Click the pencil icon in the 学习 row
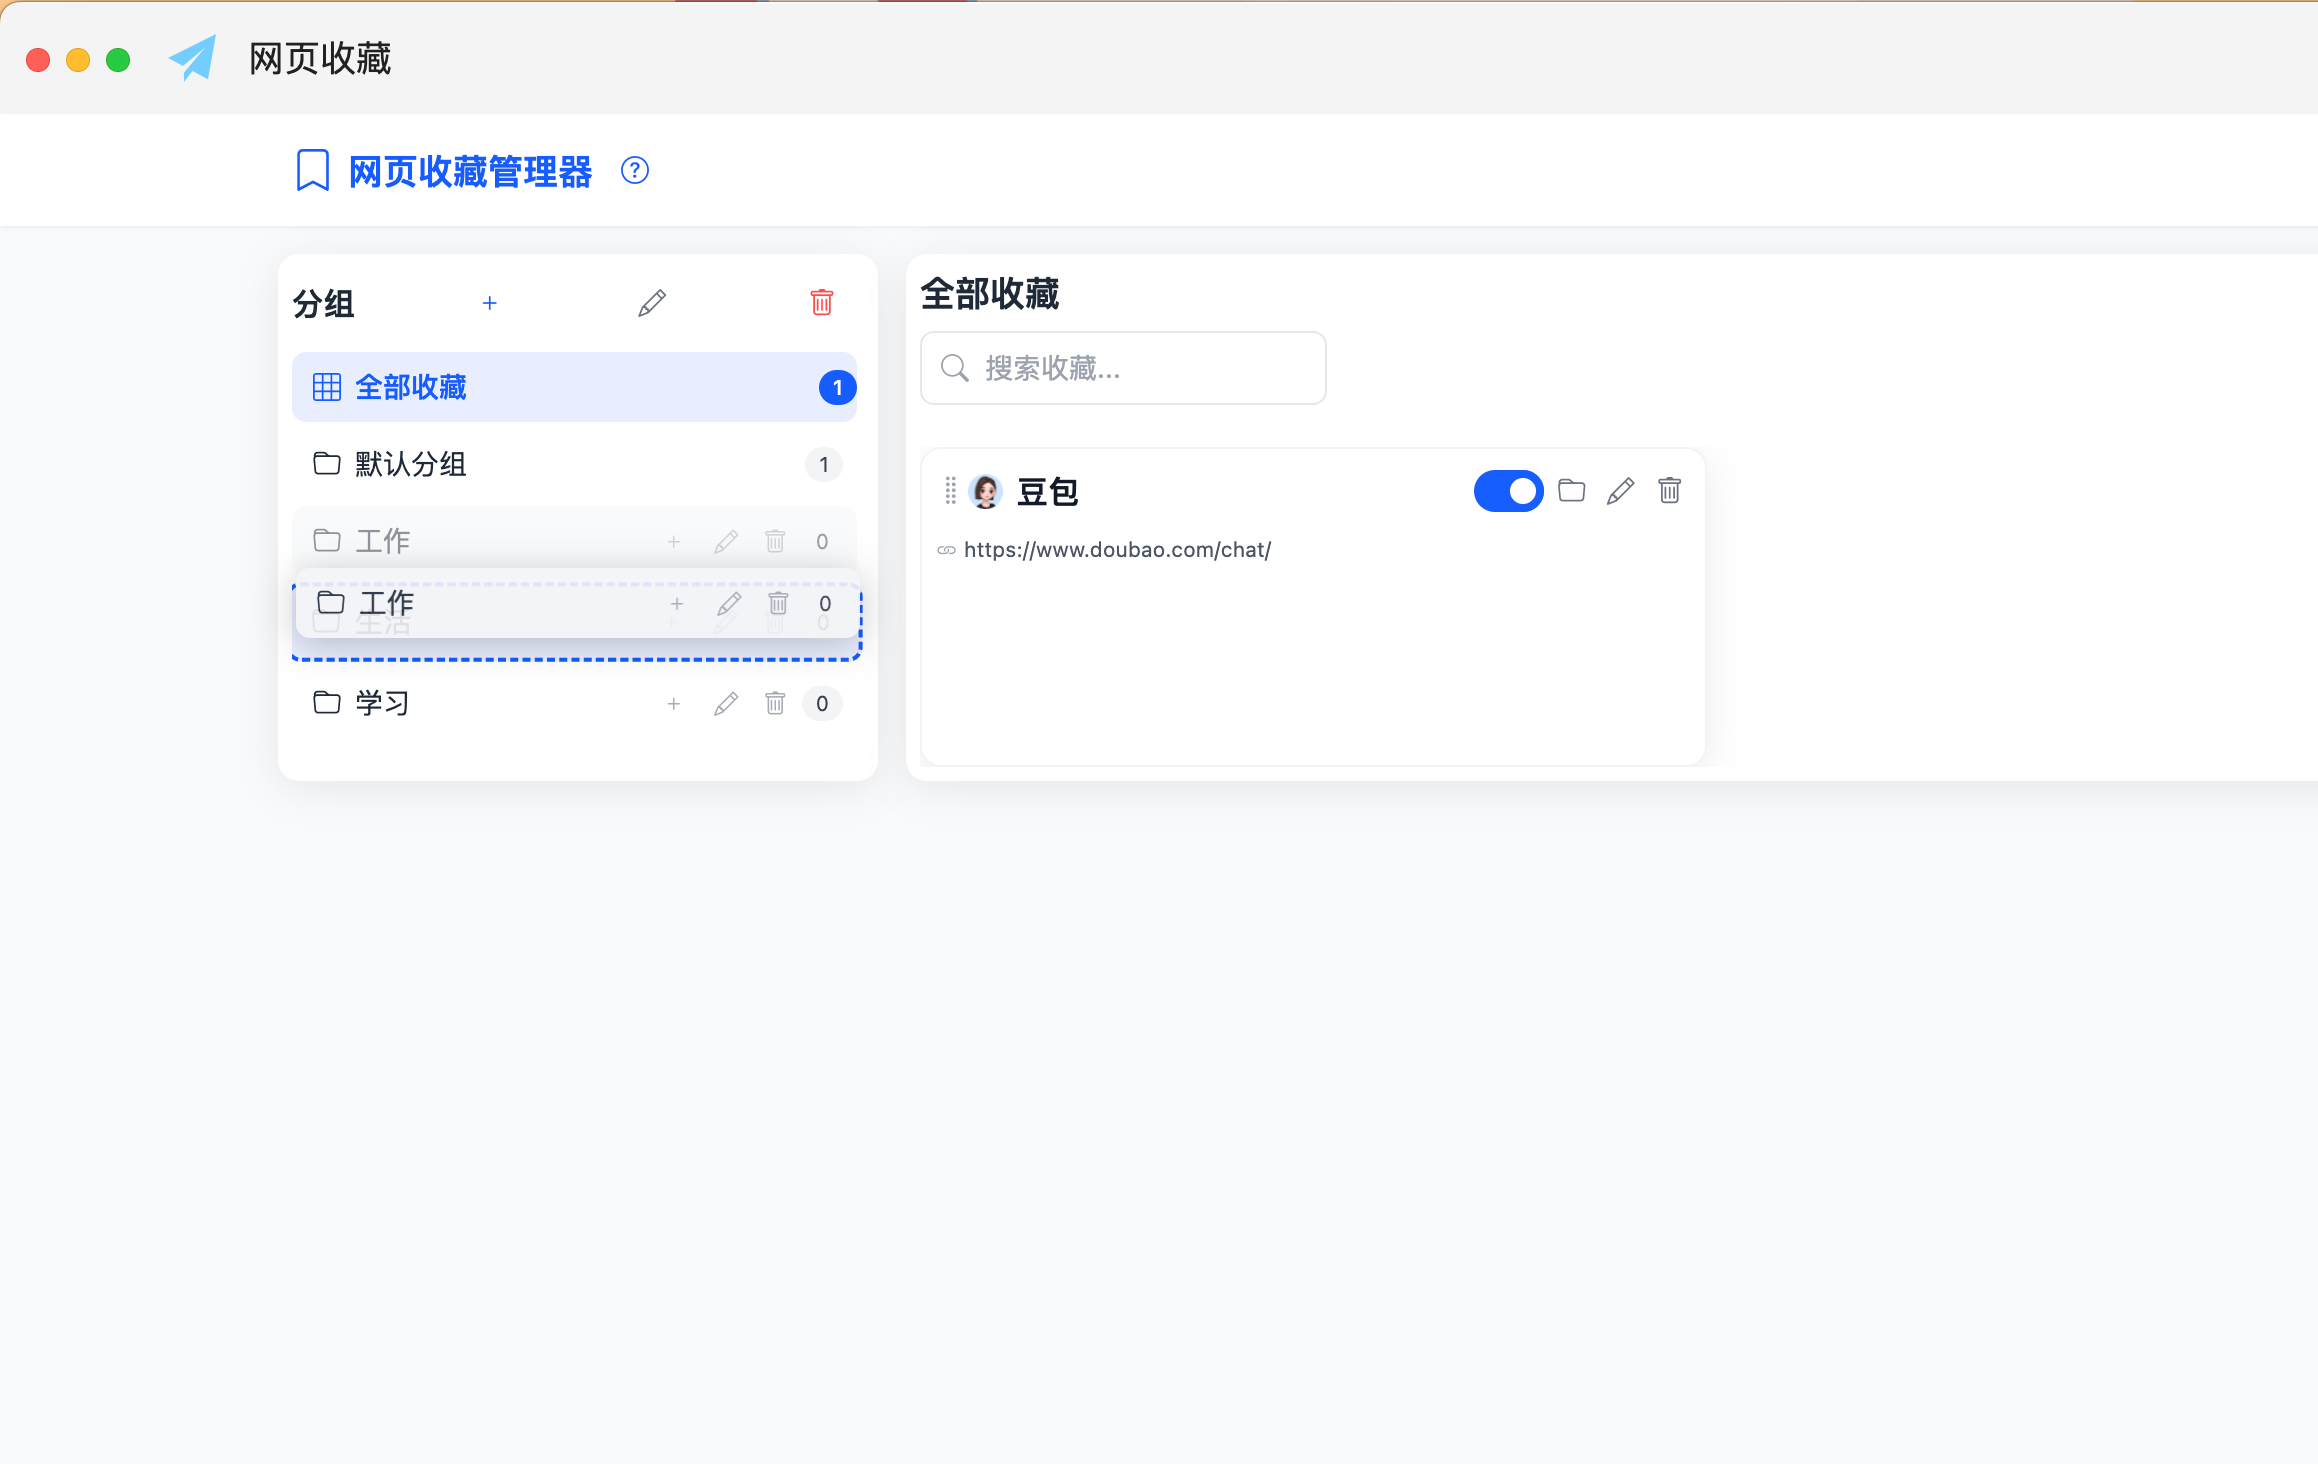The height and width of the screenshot is (1464, 2318). pos(726,704)
